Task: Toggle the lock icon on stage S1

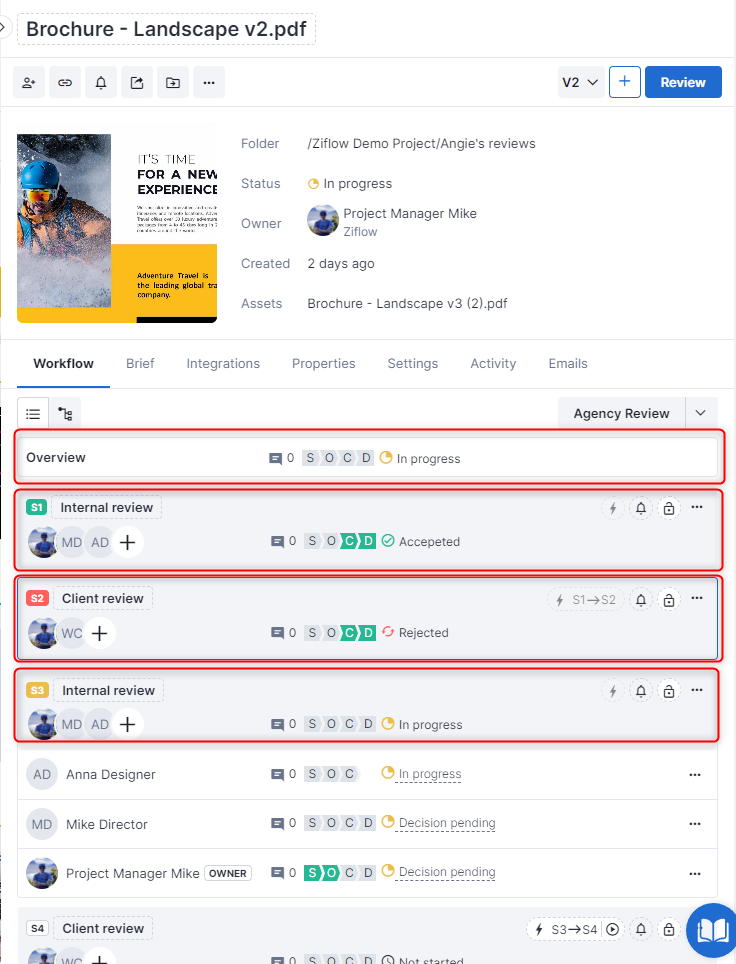Action: [669, 509]
